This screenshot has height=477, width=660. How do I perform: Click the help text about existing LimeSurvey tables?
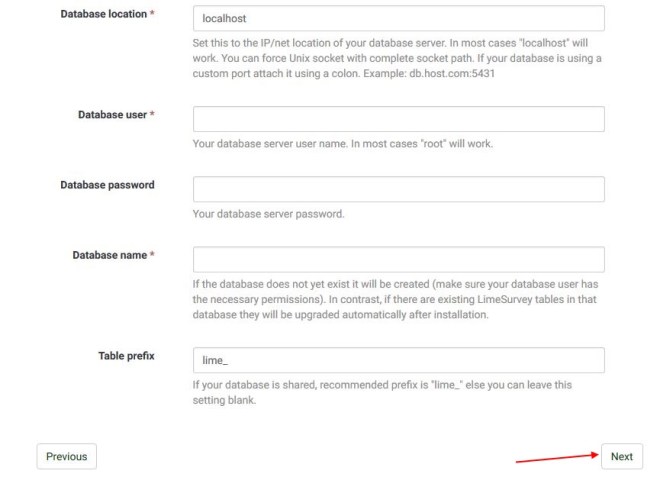coord(396,300)
